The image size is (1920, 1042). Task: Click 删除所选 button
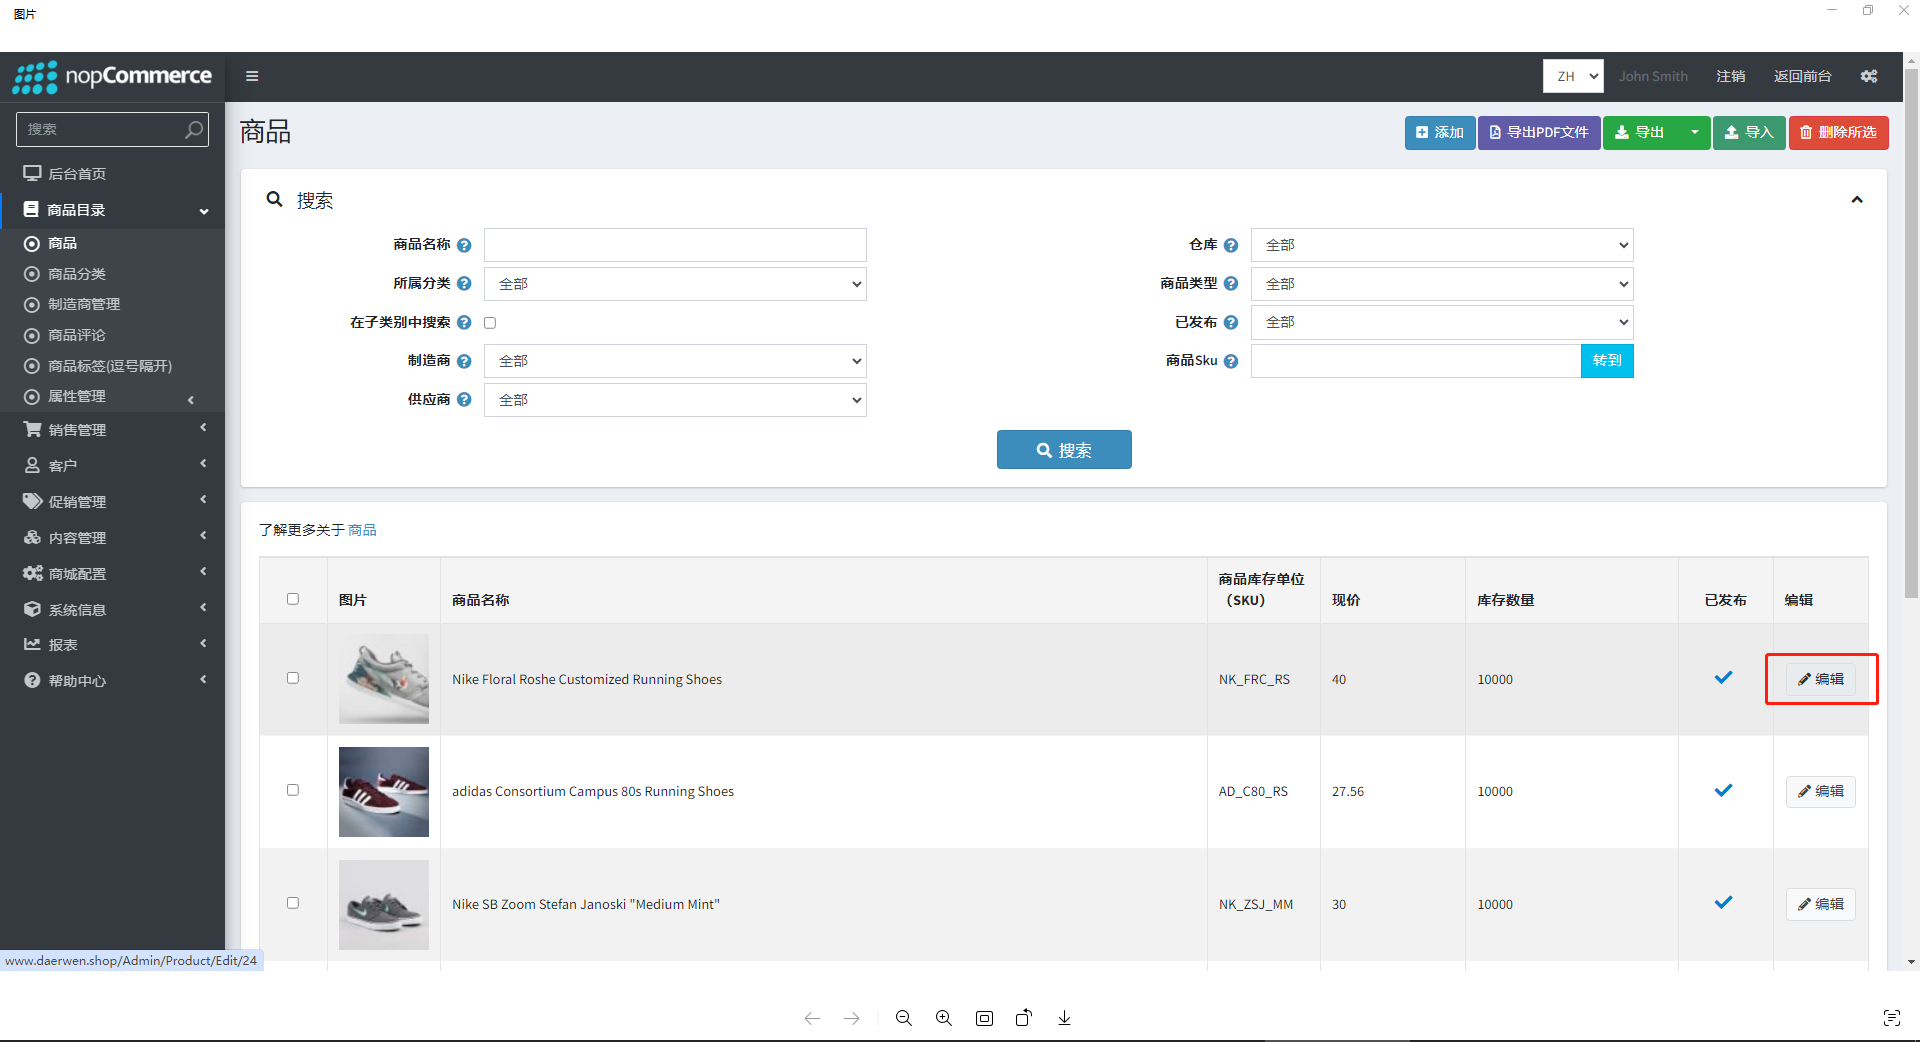pyautogui.click(x=1838, y=132)
